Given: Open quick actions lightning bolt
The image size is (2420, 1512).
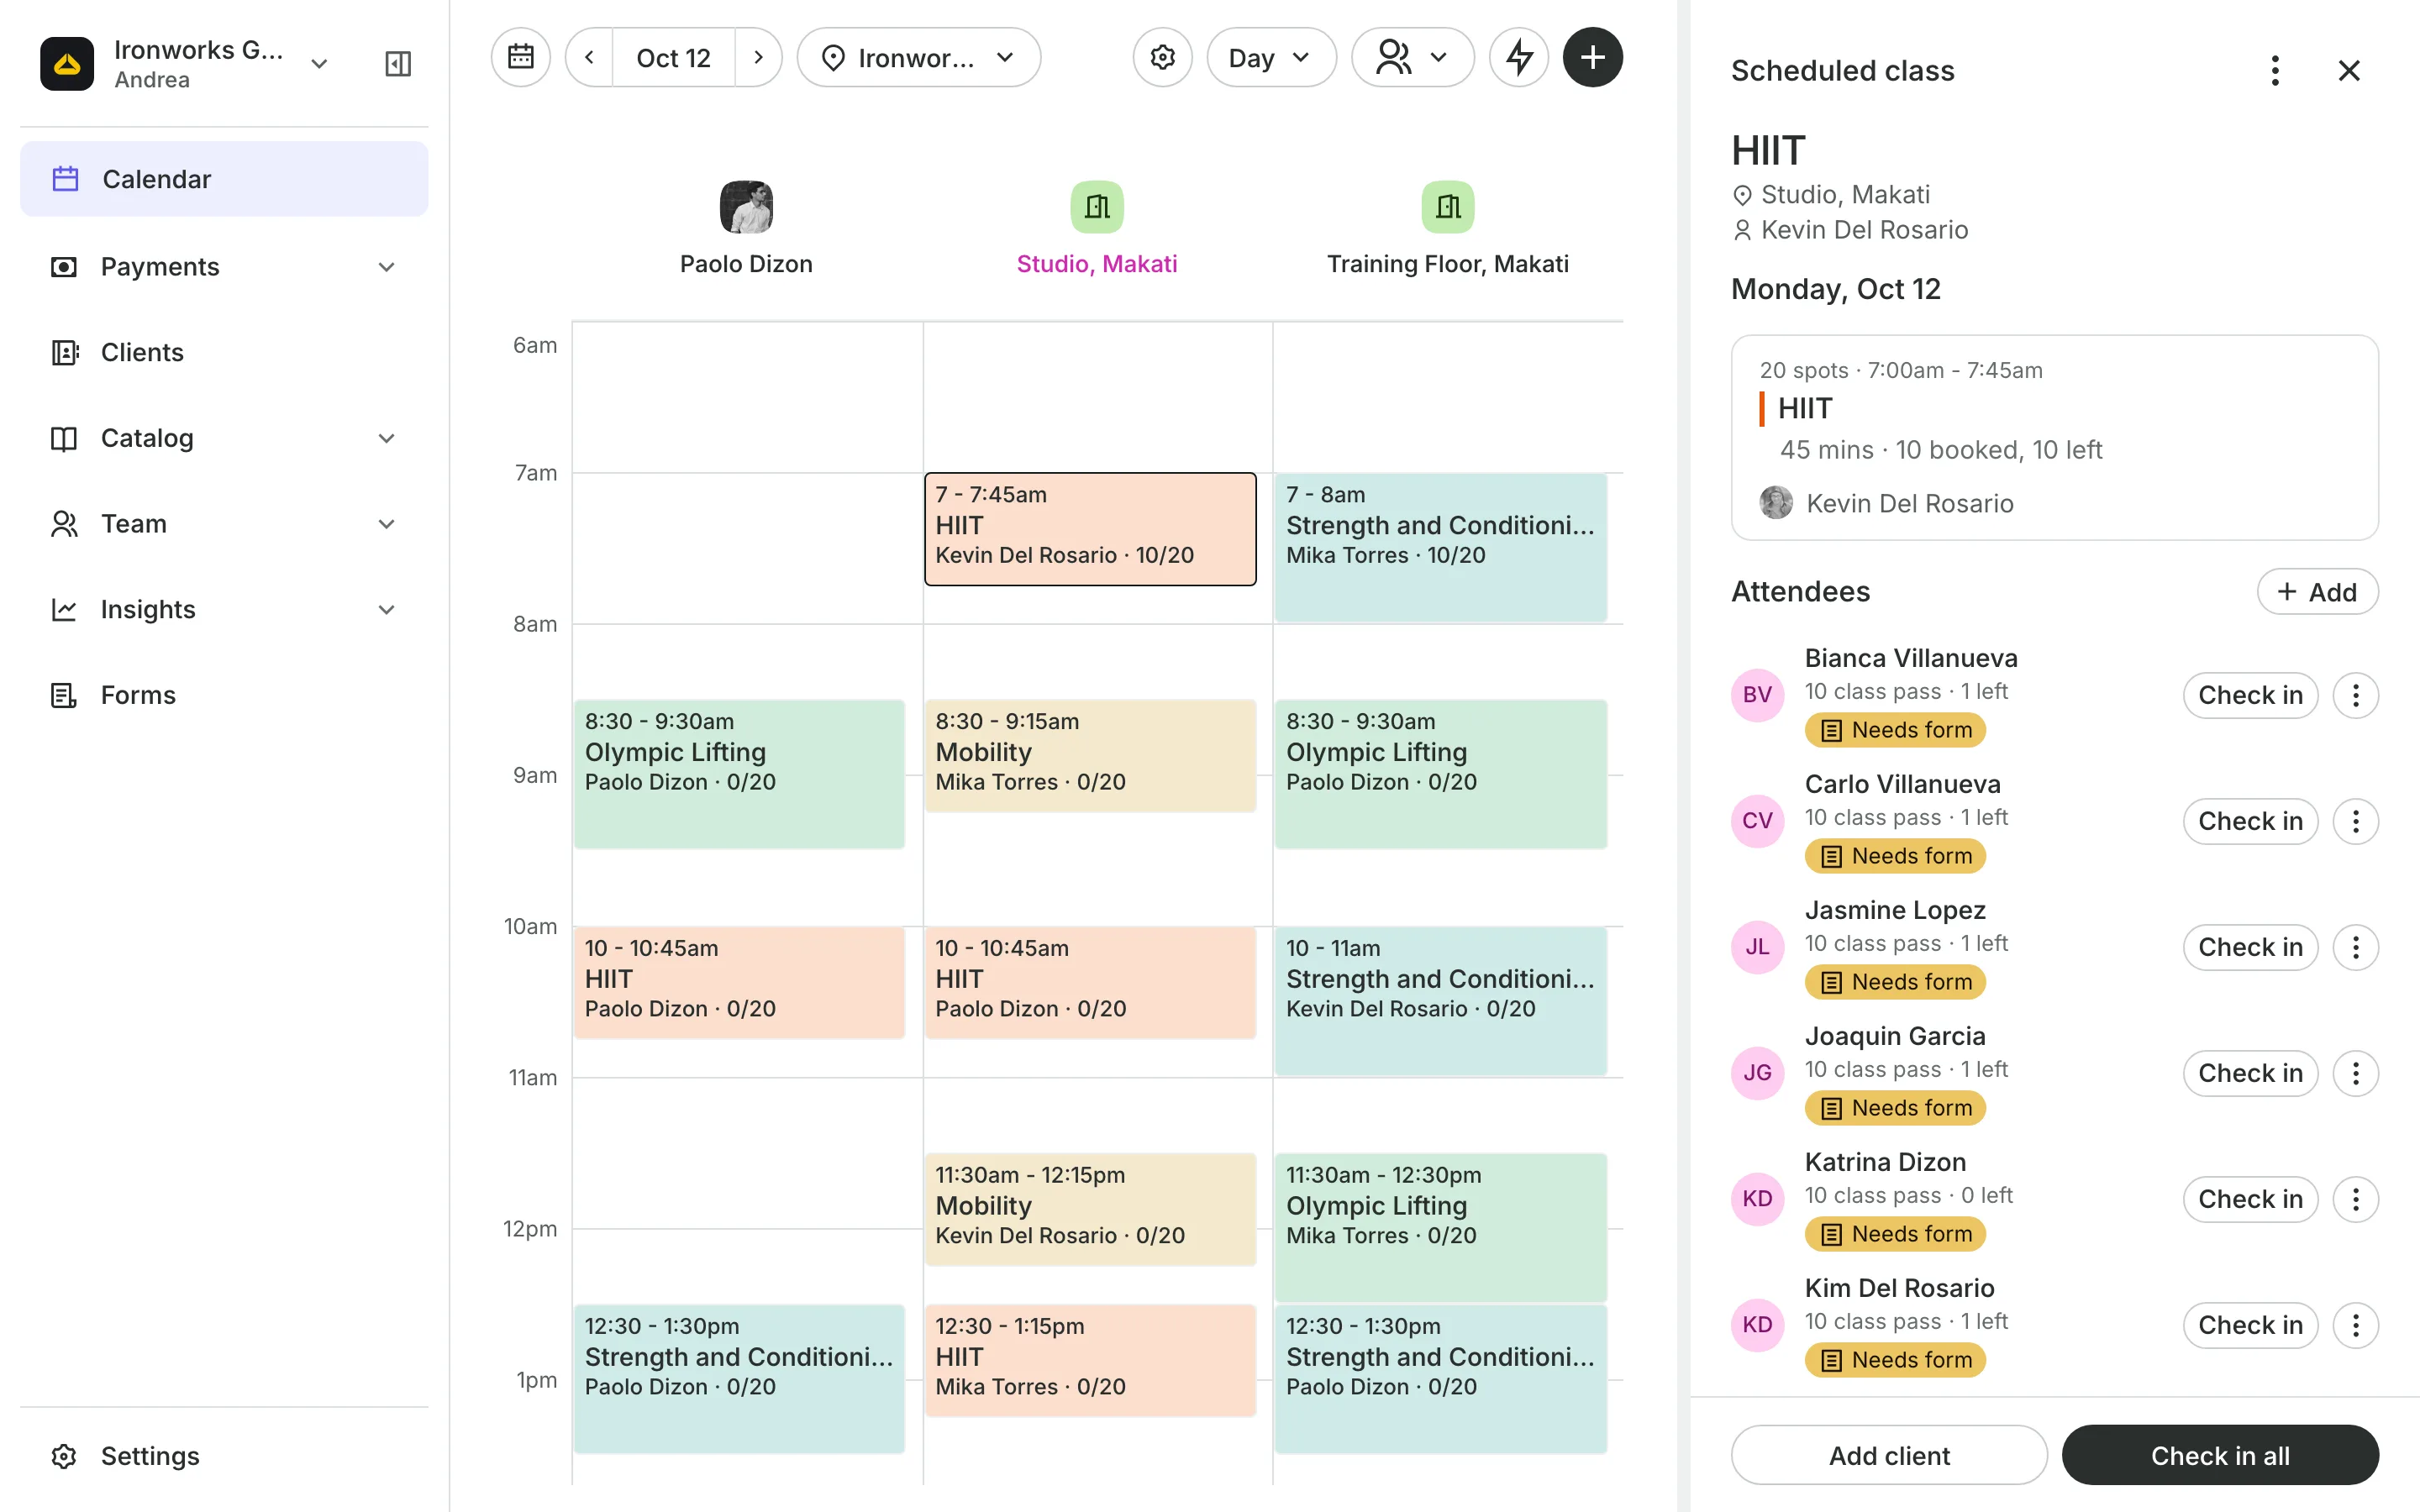Looking at the screenshot, I should [1519, 57].
